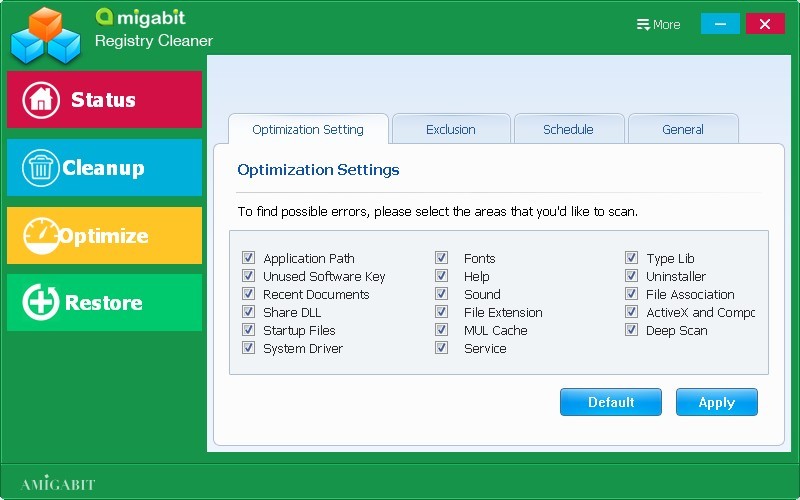
Task: Click the Apply button
Action: (716, 402)
